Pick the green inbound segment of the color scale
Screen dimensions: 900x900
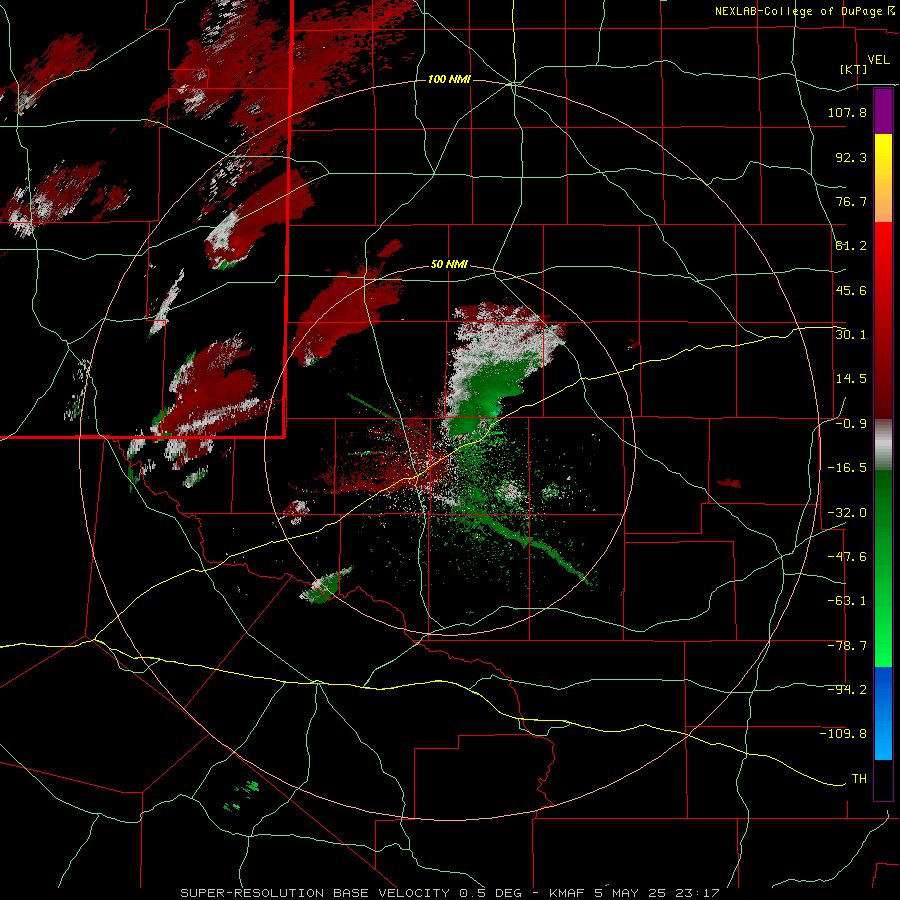[883, 568]
